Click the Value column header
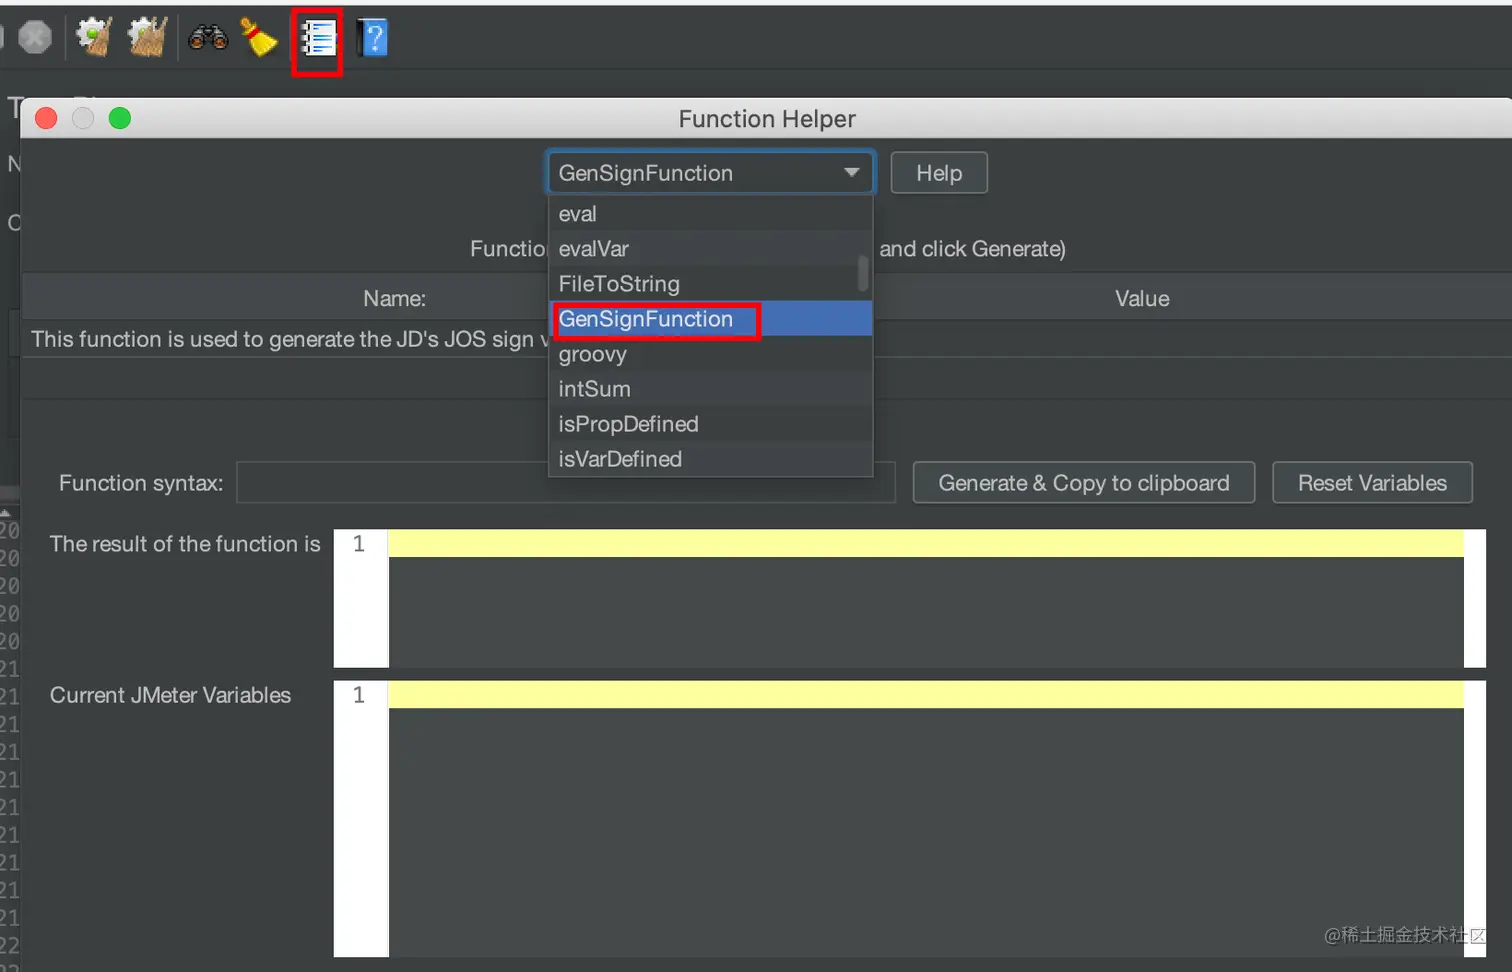 1142,298
